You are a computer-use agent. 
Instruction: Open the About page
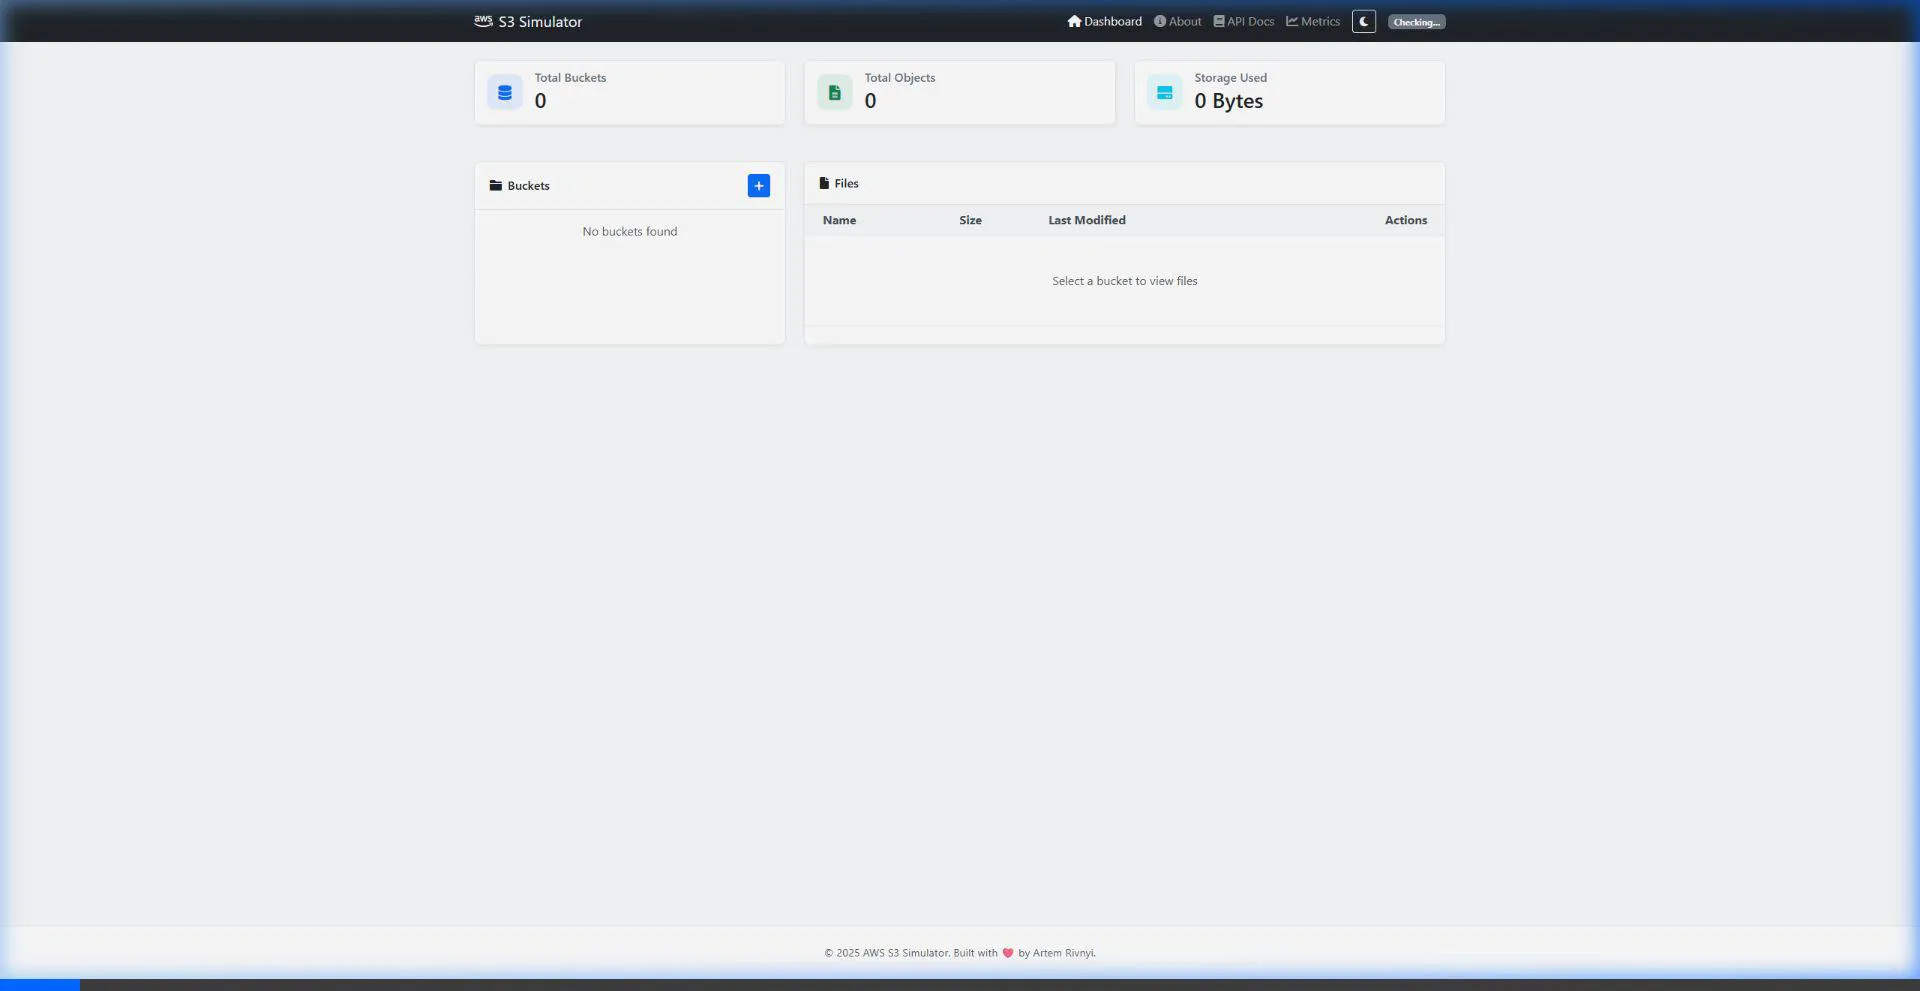point(1177,21)
